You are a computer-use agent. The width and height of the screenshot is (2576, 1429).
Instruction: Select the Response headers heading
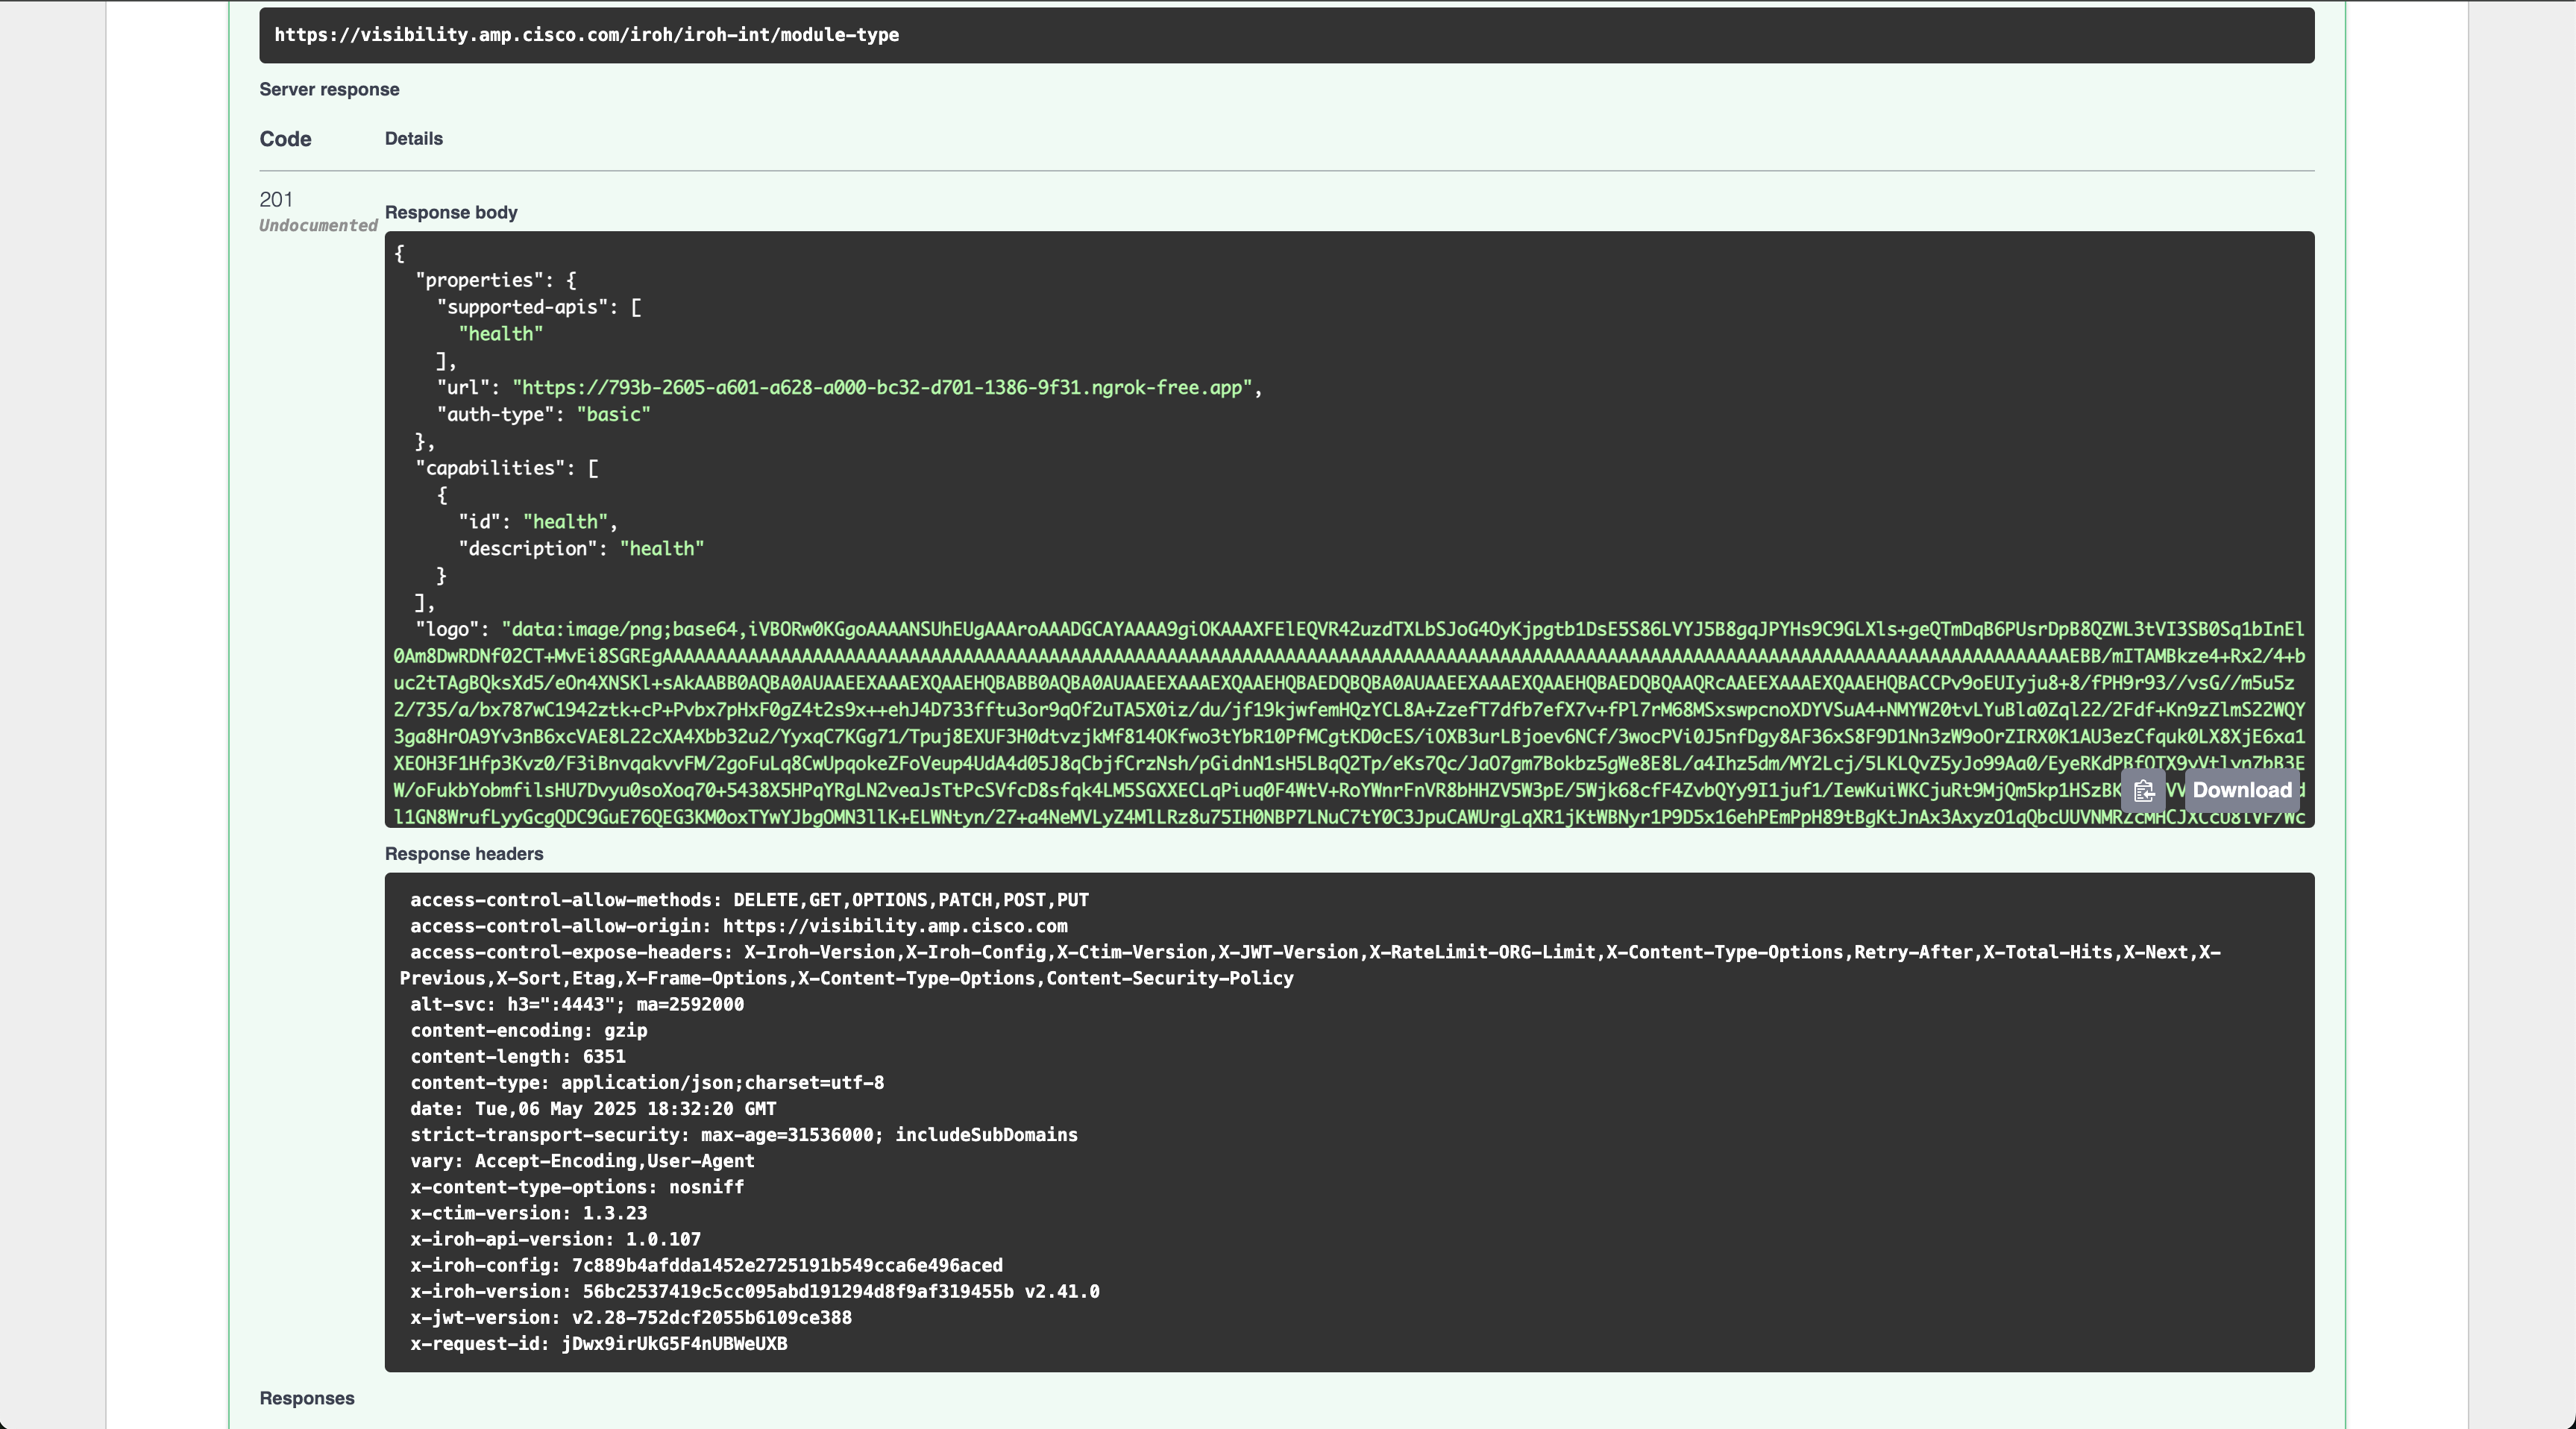[464, 853]
